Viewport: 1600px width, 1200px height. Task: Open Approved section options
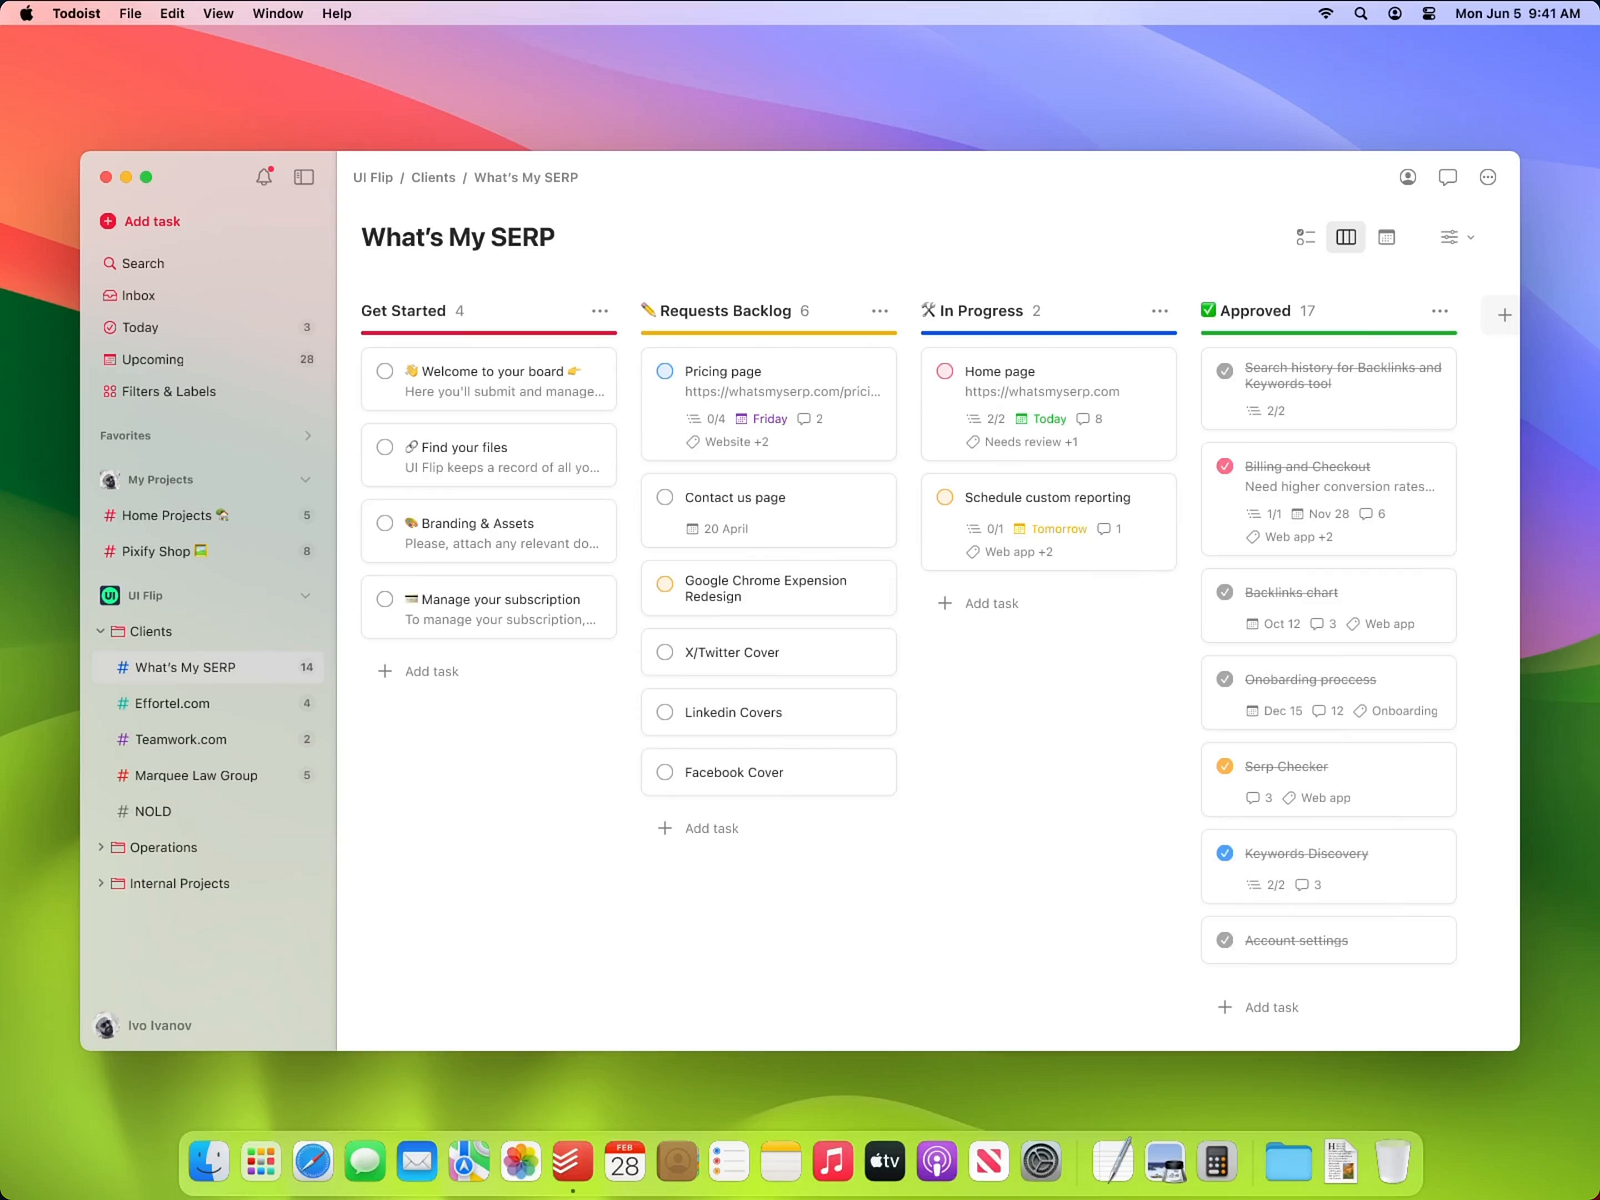pyautogui.click(x=1440, y=311)
